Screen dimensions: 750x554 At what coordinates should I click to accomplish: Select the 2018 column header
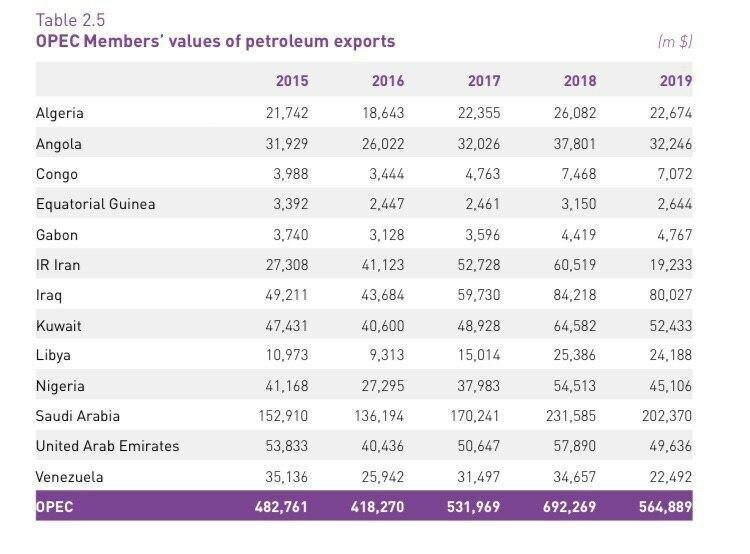pyautogui.click(x=580, y=81)
